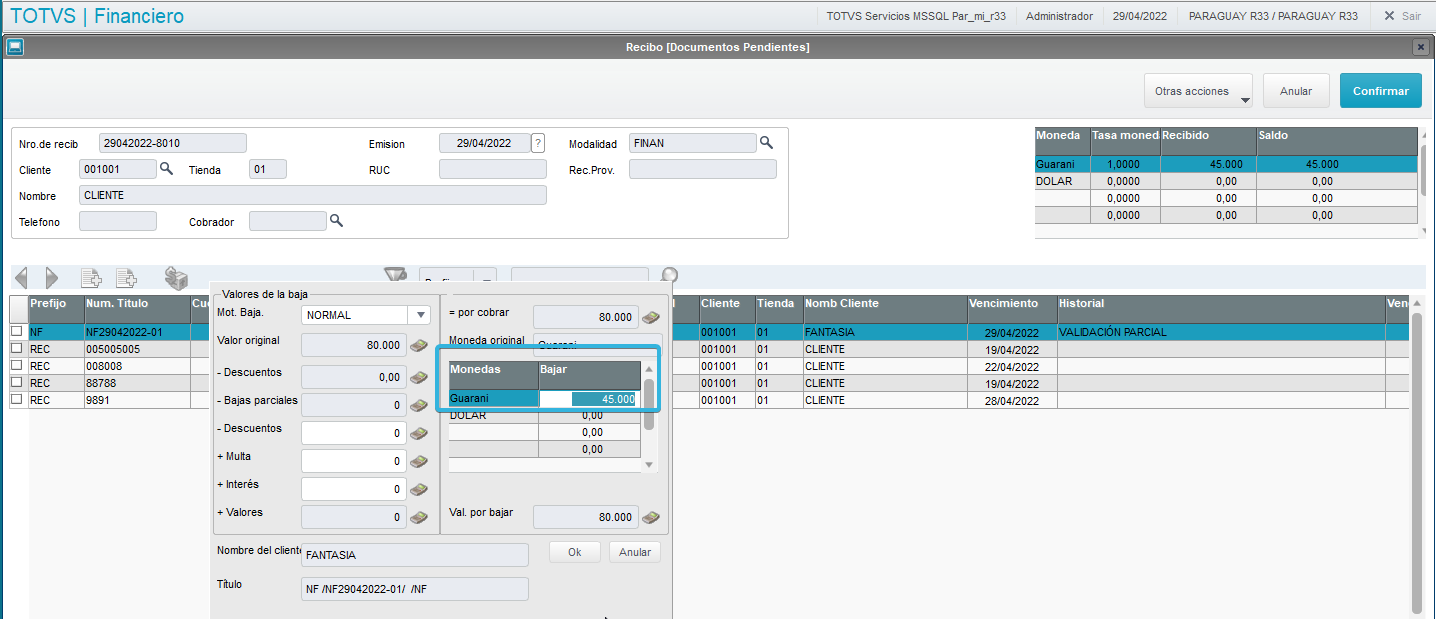The image size is (1436, 619).
Task: Click the Sair exit button
Action: click(x=1402, y=16)
